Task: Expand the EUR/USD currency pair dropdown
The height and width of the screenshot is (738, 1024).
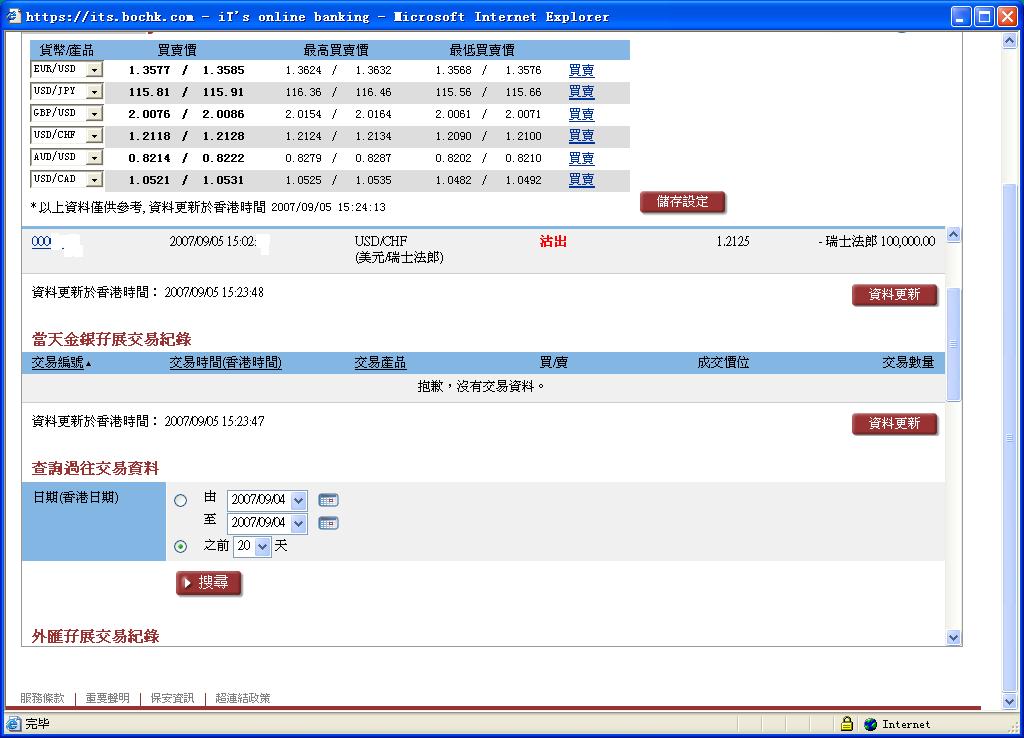Action: (x=95, y=69)
